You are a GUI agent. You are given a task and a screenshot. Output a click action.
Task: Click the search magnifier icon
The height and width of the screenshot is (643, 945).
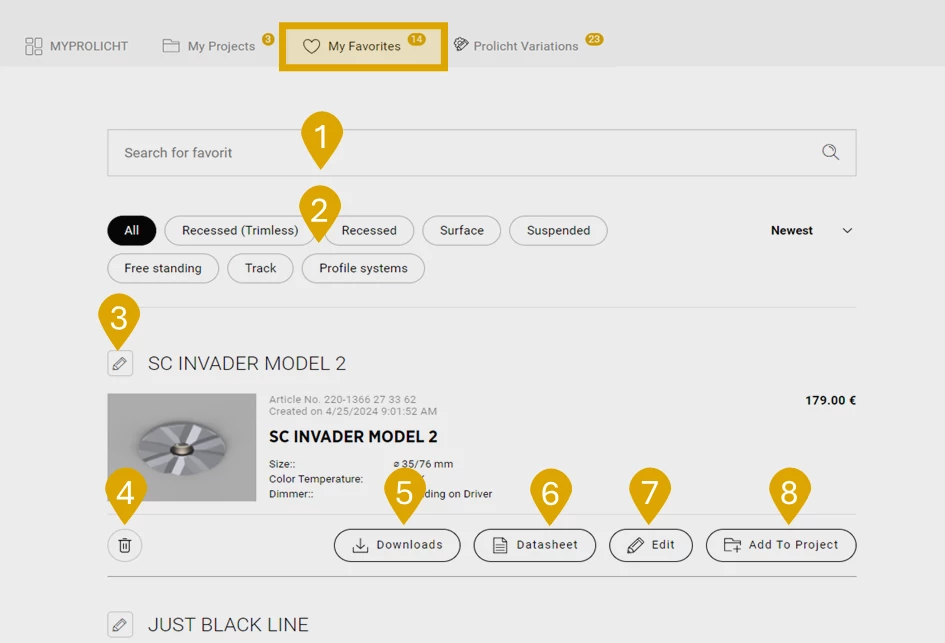(x=830, y=152)
